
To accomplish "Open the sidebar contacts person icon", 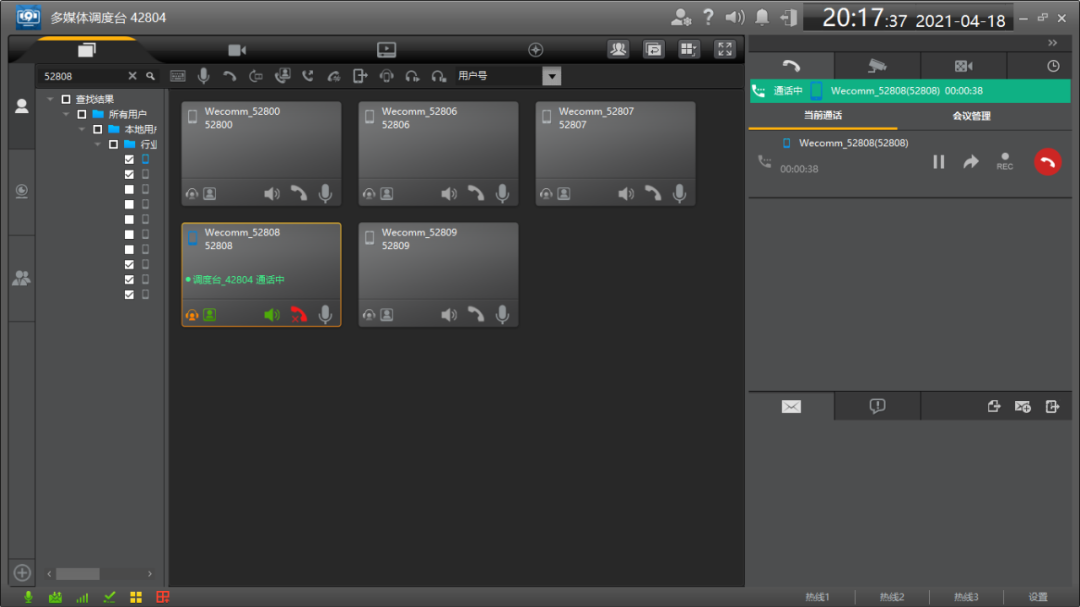I will pyautogui.click(x=22, y=106).
